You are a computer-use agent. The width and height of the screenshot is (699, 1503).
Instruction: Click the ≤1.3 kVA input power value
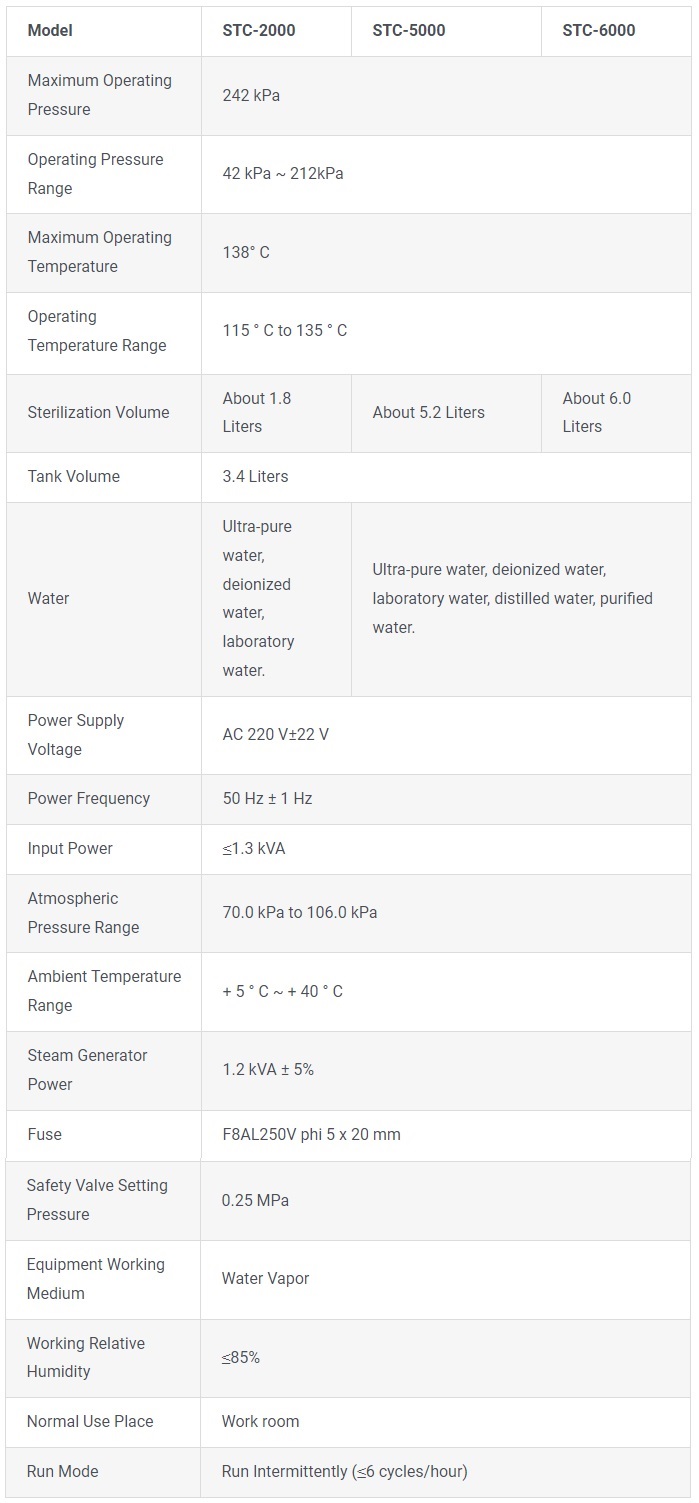pos(253,848)
